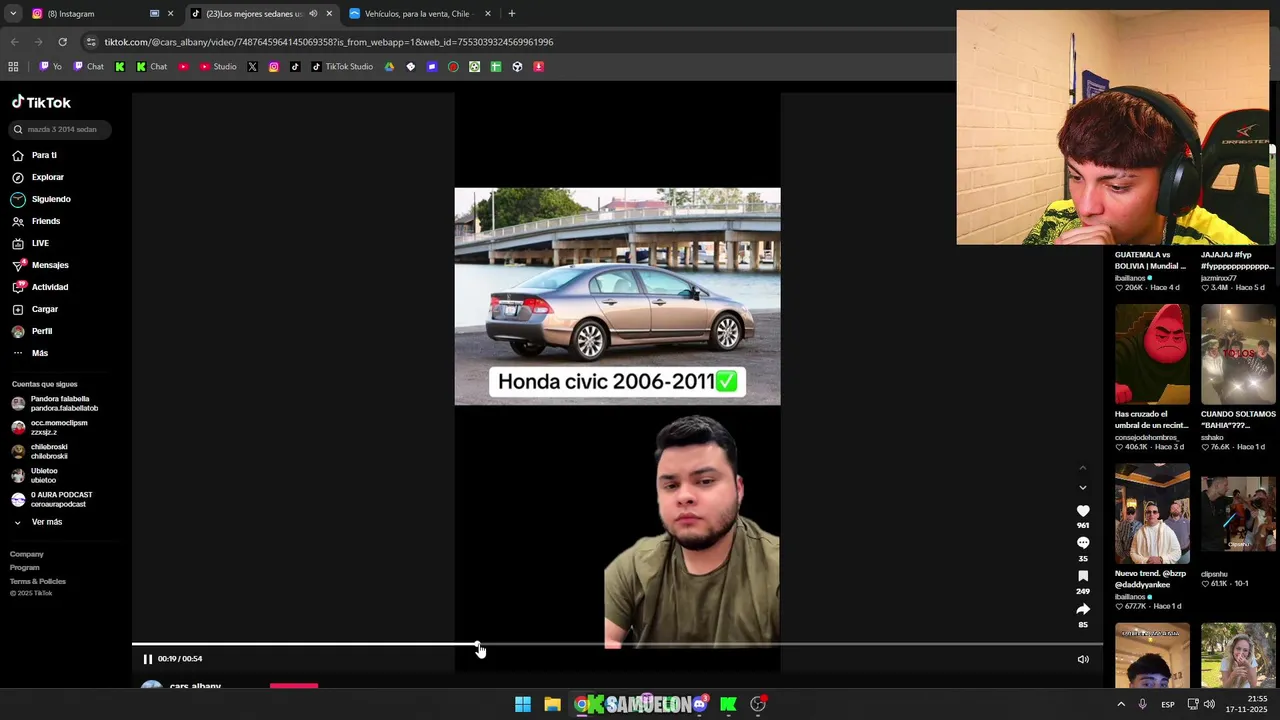
Task: View site information icon in address bar
Action: 91,42
